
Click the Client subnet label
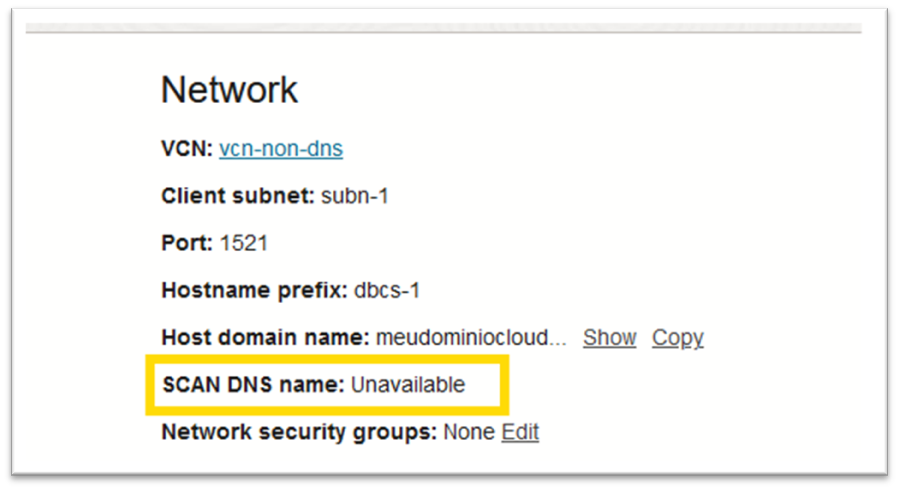pyautogui.click(x=238, y=196)
